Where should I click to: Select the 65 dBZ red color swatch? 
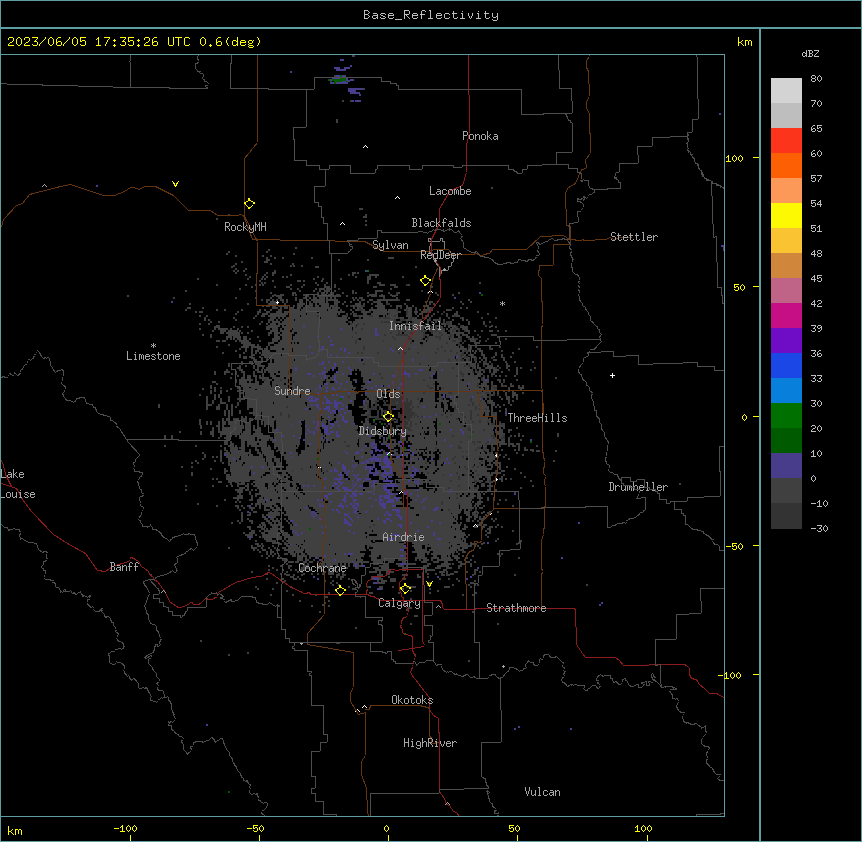click(786, 140)
